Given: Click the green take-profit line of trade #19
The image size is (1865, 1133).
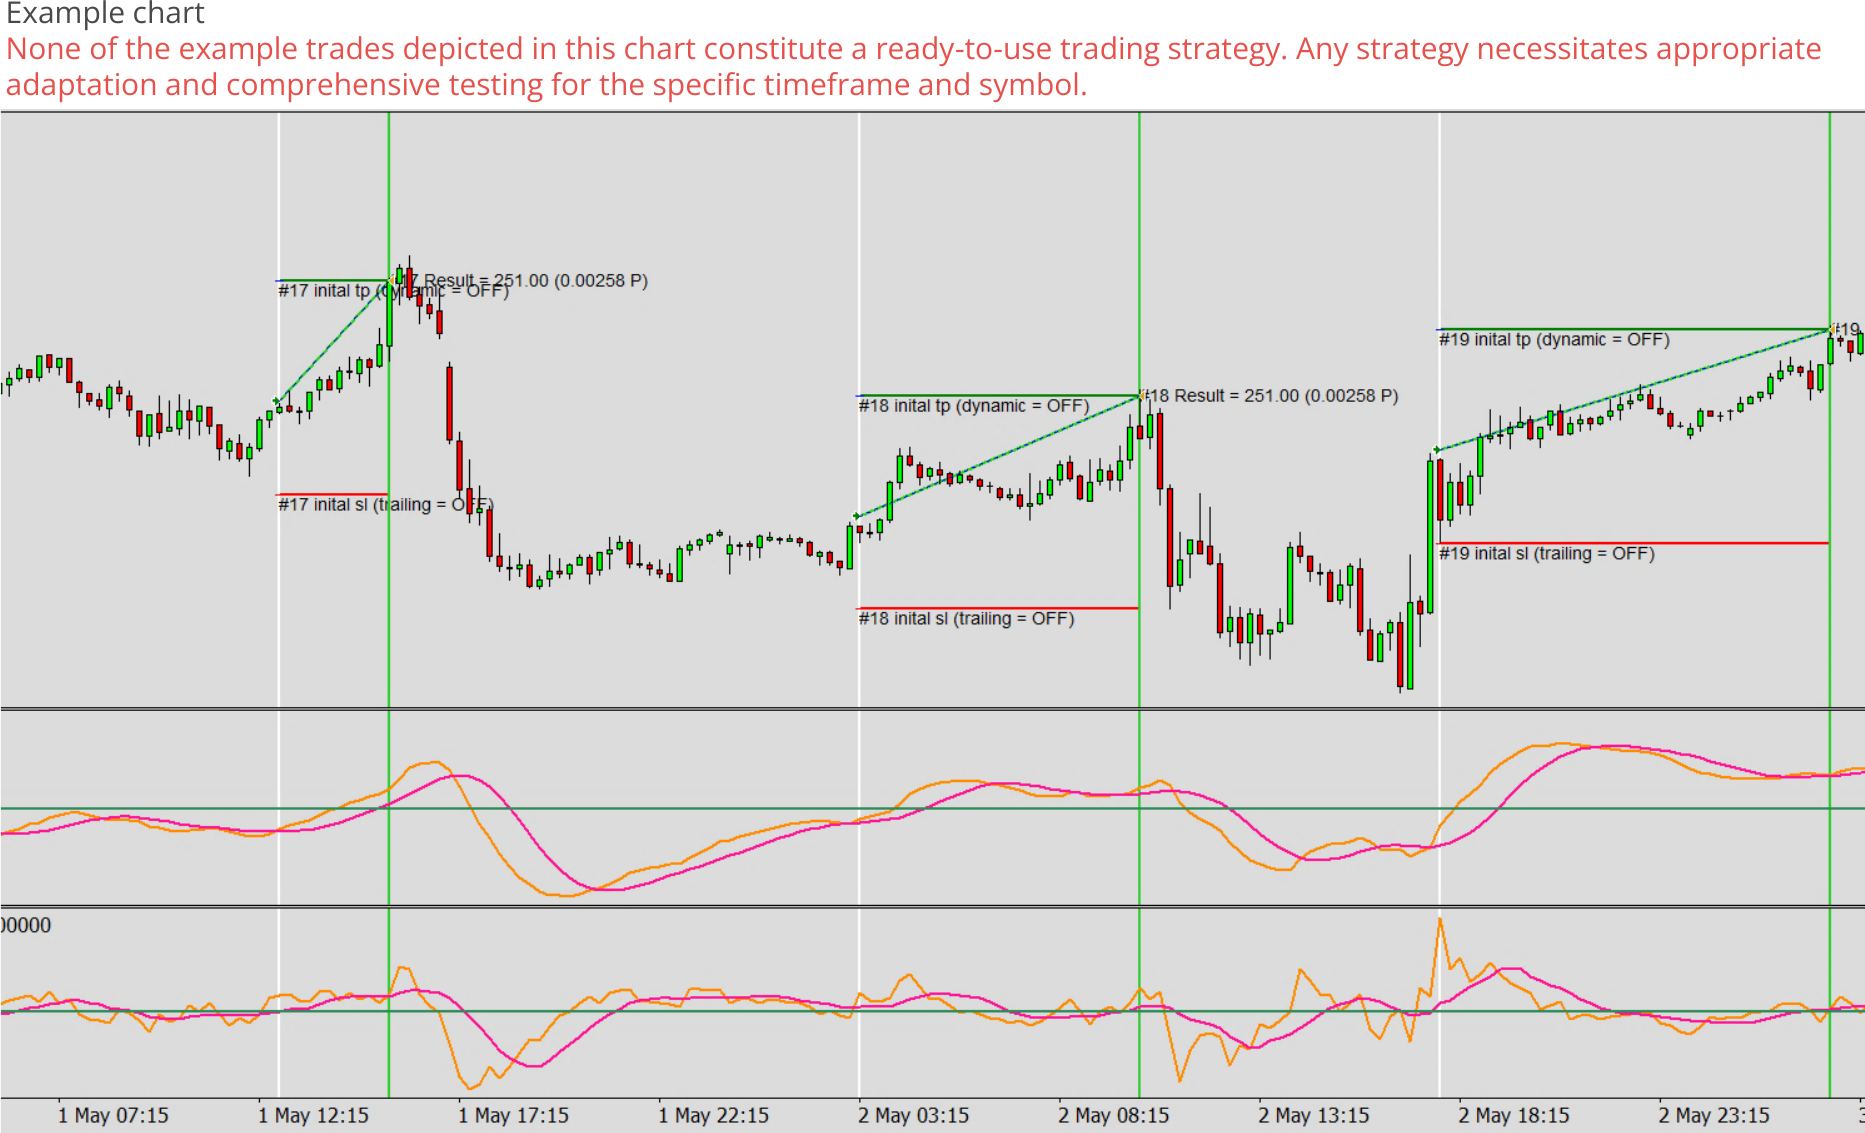Looking at the screenshot, I should [1634, 329].
